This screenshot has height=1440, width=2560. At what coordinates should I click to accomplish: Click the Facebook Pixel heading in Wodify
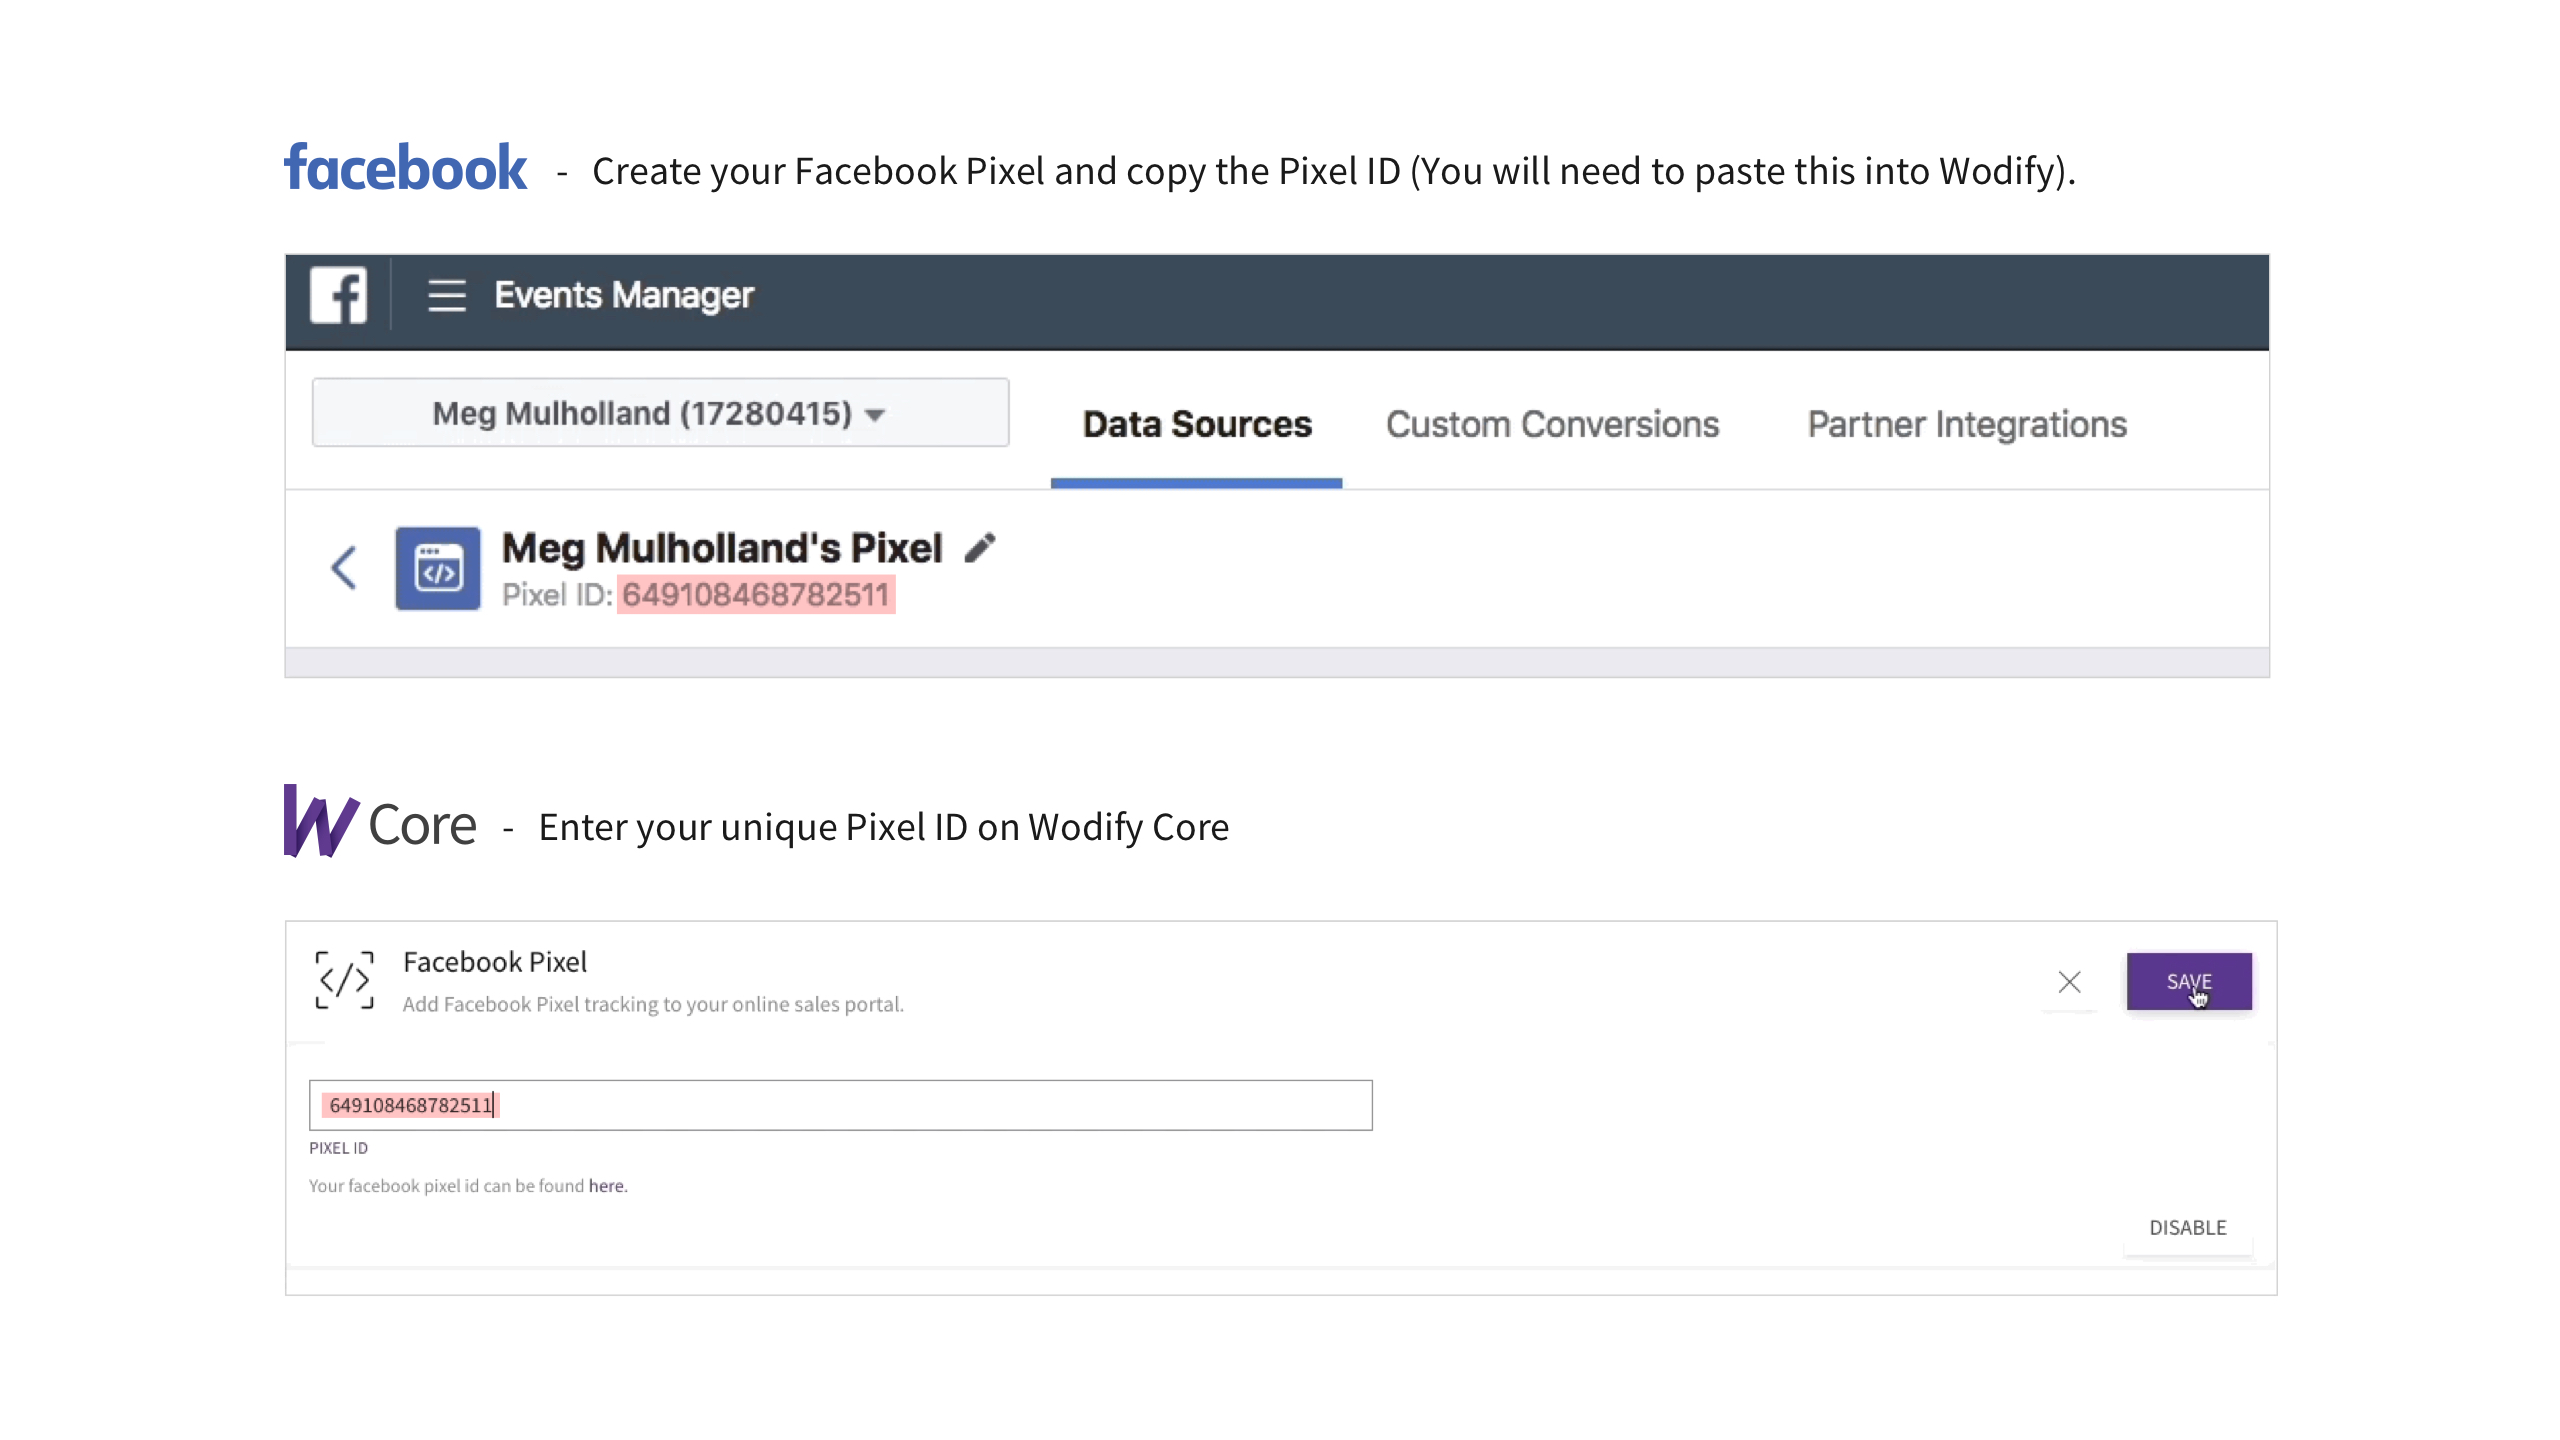495,962
